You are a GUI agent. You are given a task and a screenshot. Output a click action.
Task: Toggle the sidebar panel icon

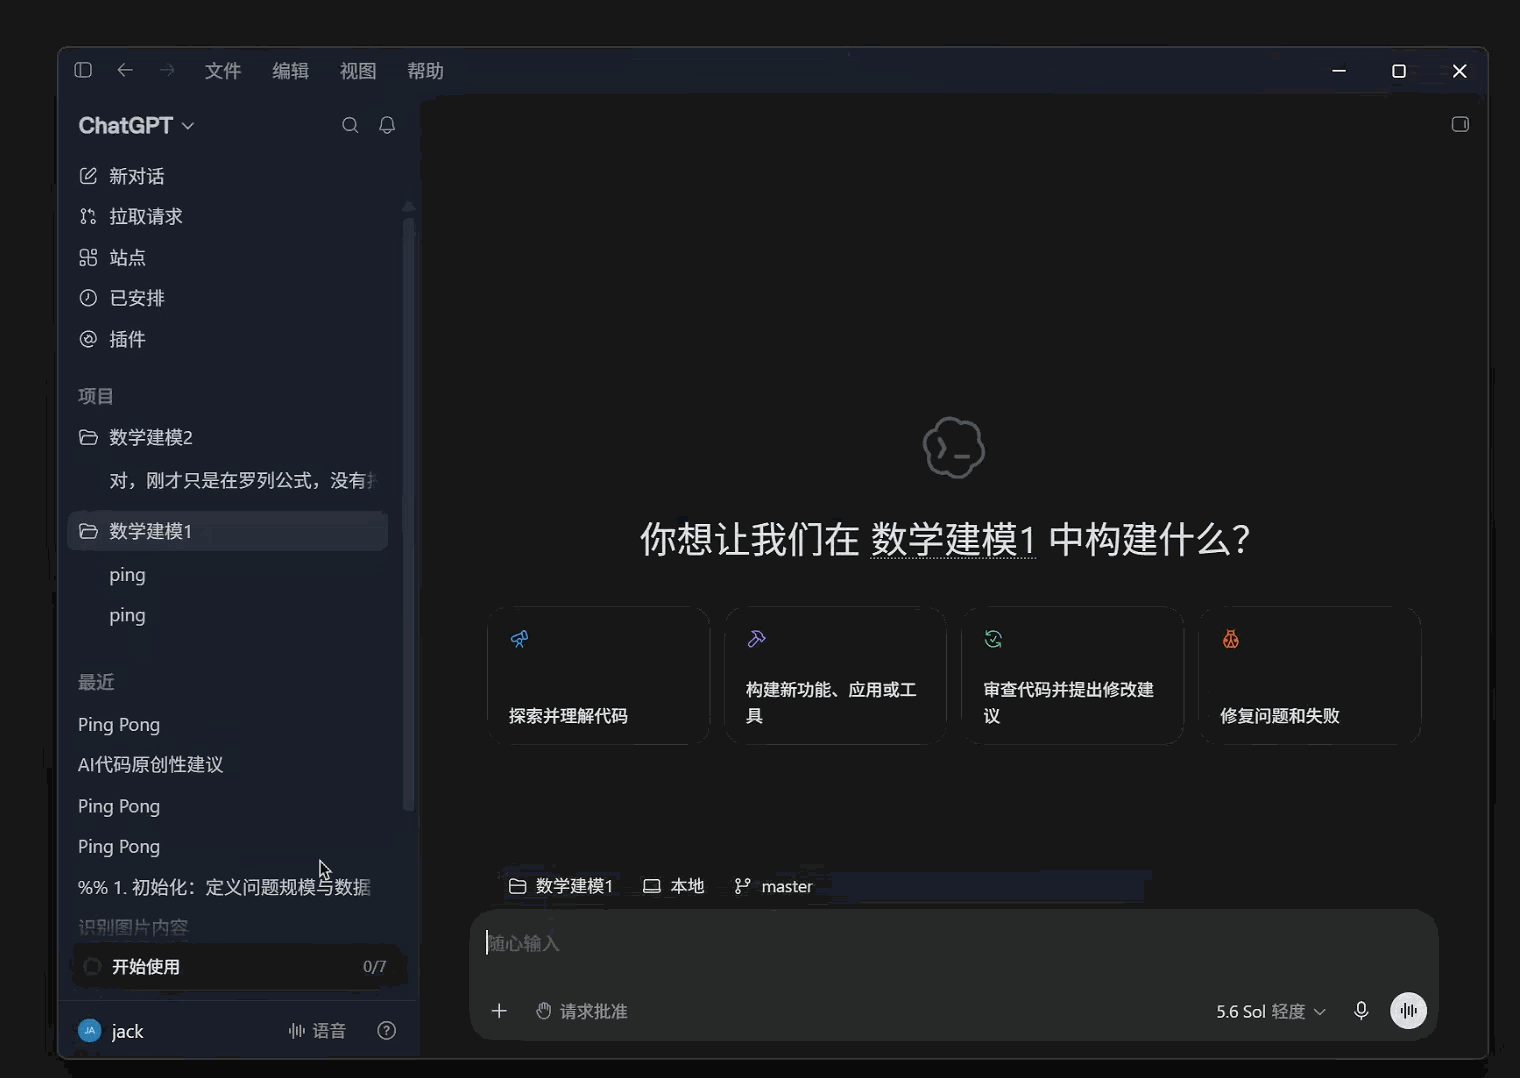pos(83,70)
